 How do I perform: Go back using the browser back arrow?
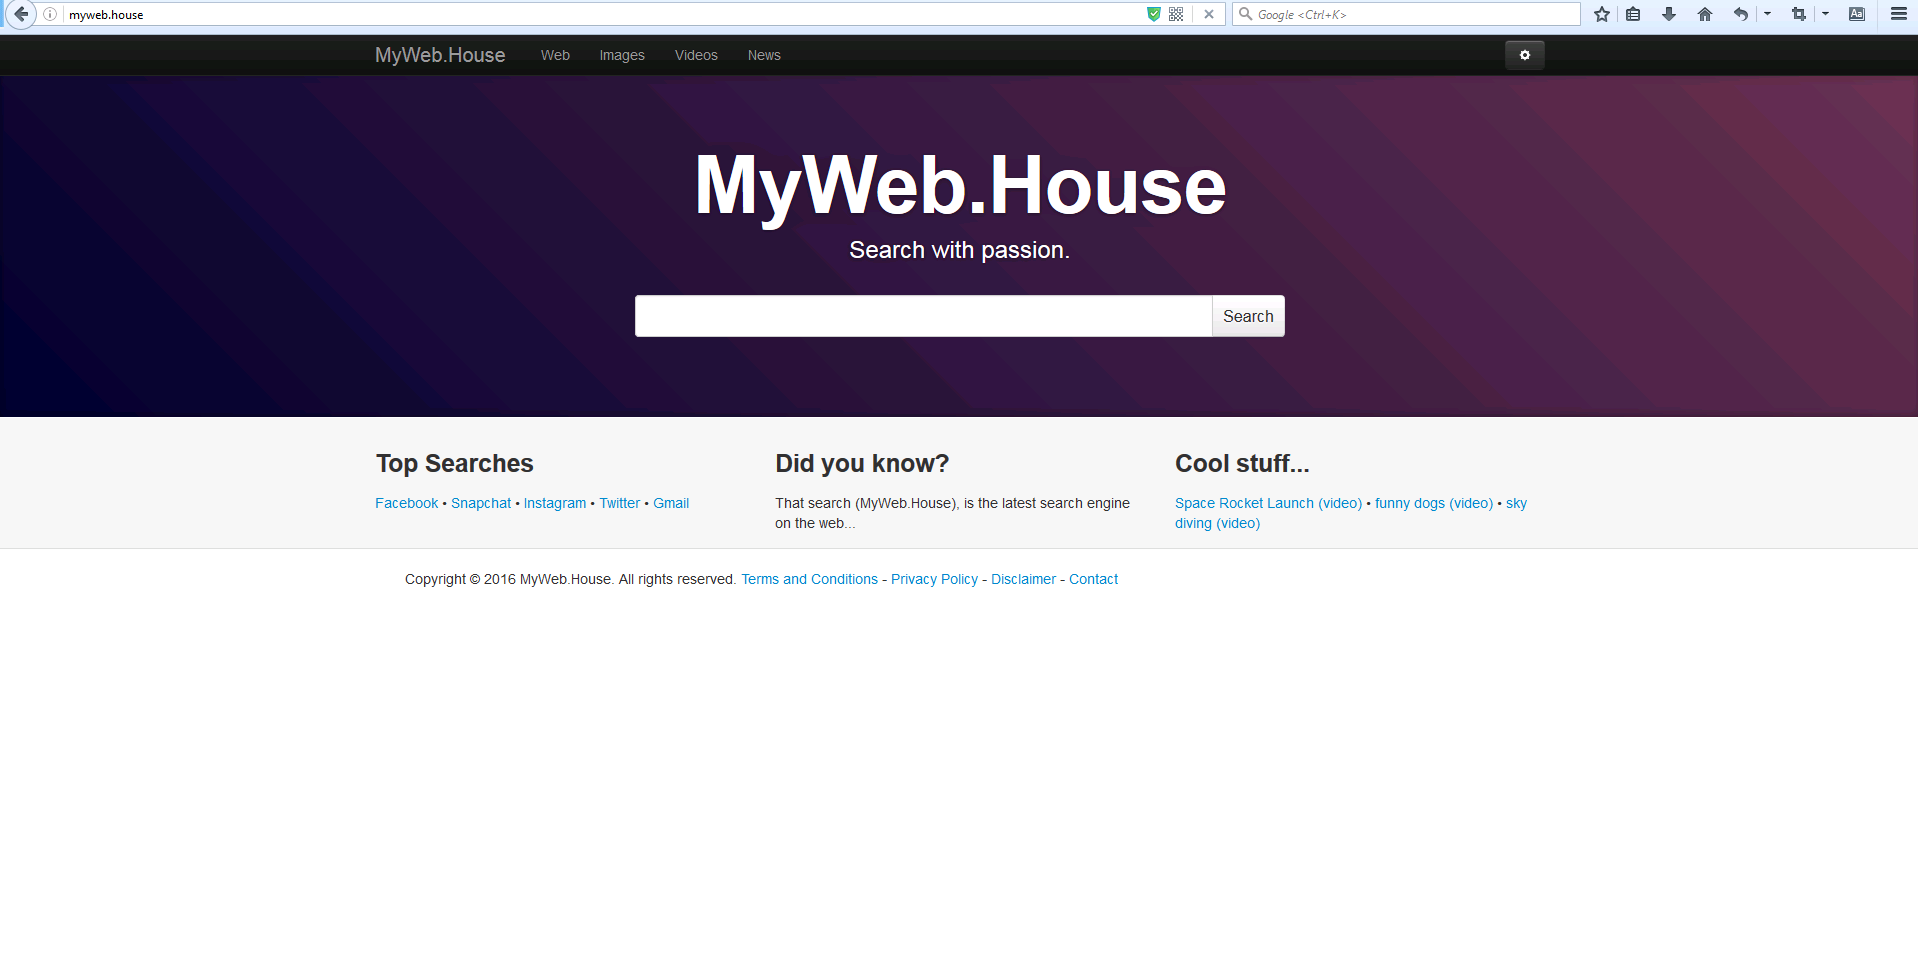(x=21, y=14)
